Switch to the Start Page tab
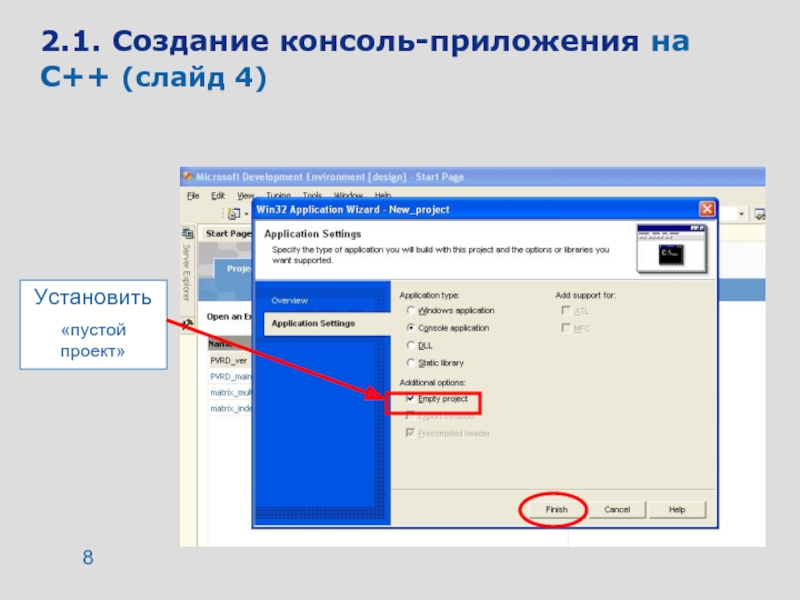The height and width of the screenshot is (600, 800). coord(227,234)
